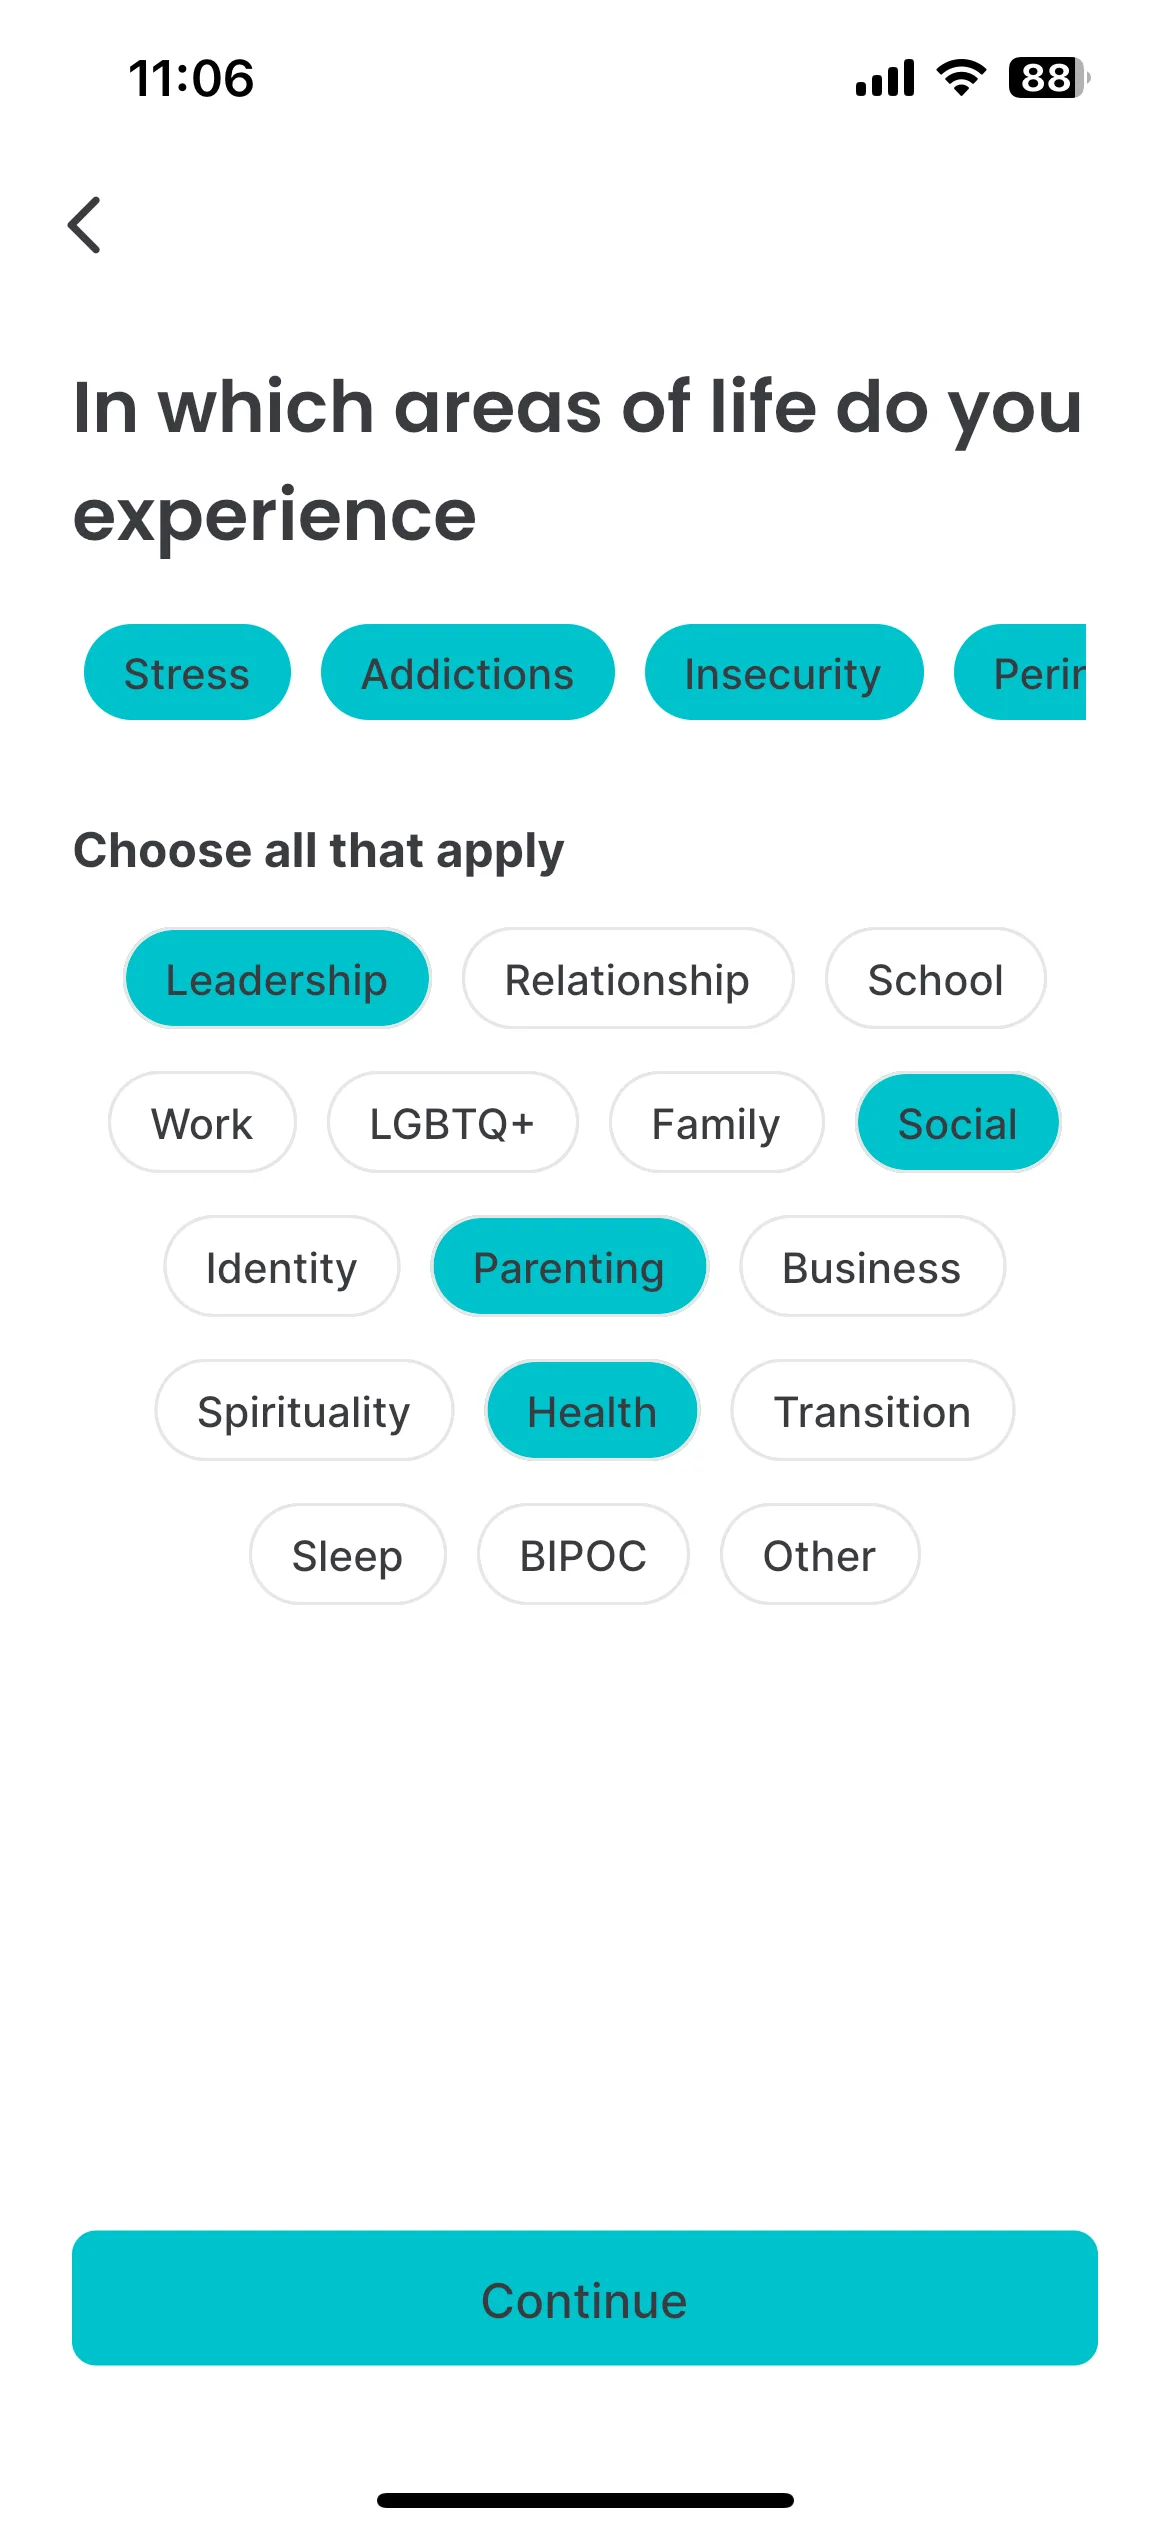
Task: Toggle the School chip on
Action: (935, 979)
